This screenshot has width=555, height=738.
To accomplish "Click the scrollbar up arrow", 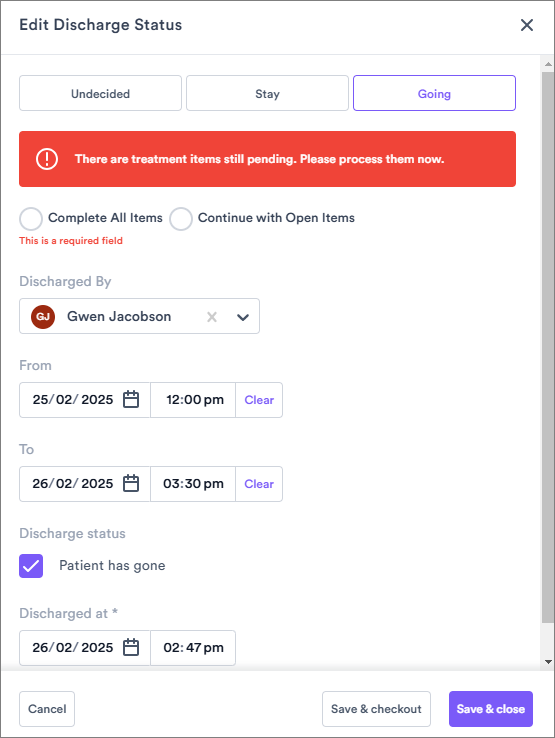I will [x=548, y=64].
